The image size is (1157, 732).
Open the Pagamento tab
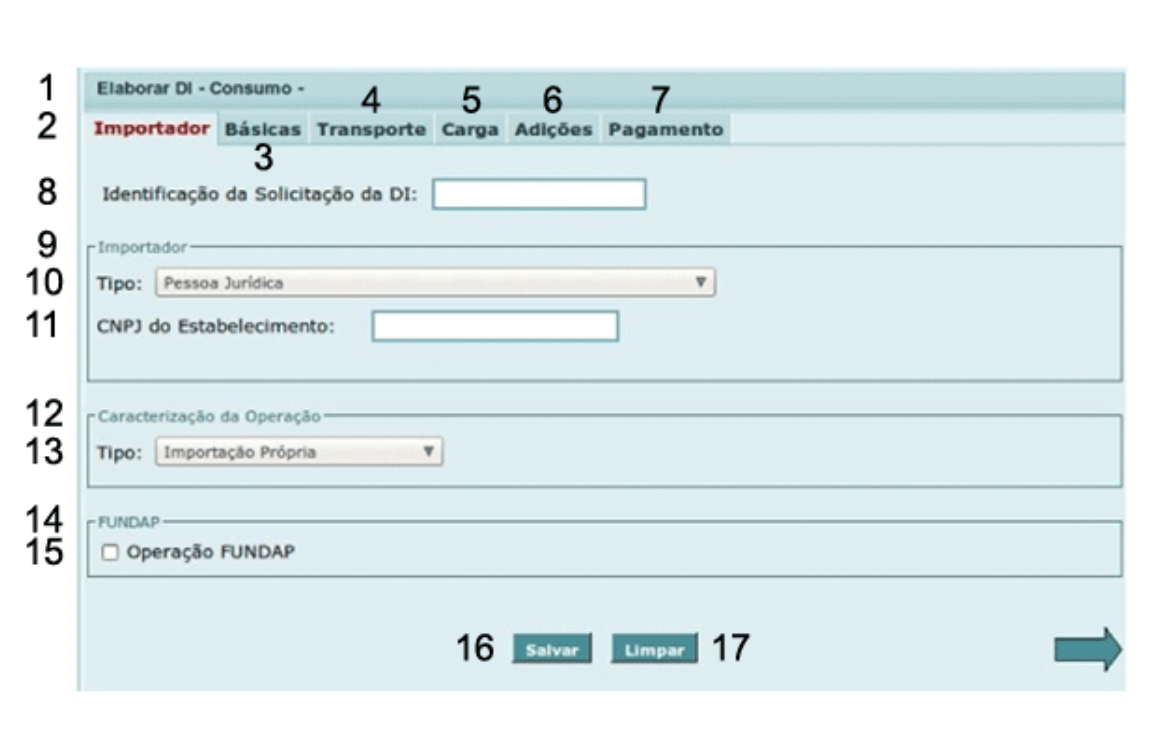pyautogui.click(x=665, y=130)
